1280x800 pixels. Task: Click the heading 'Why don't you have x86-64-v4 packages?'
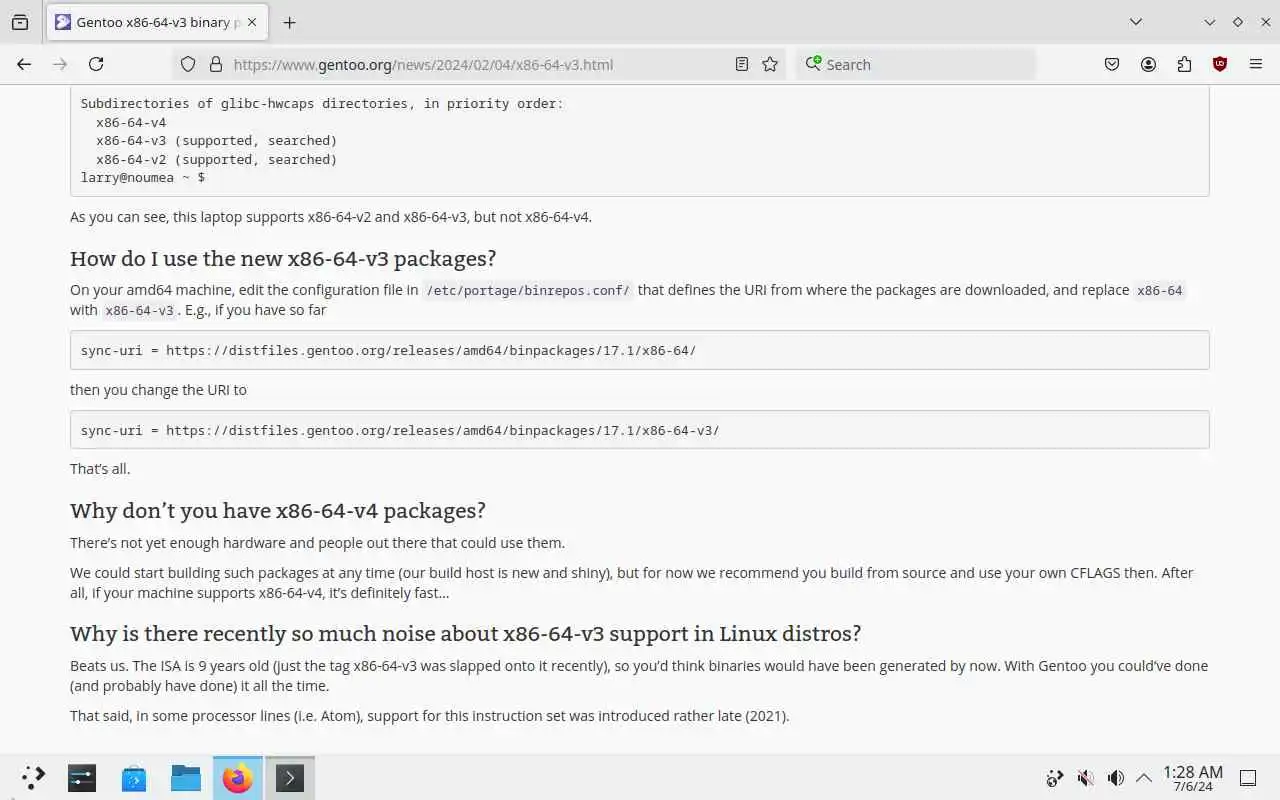click(278, 511)
